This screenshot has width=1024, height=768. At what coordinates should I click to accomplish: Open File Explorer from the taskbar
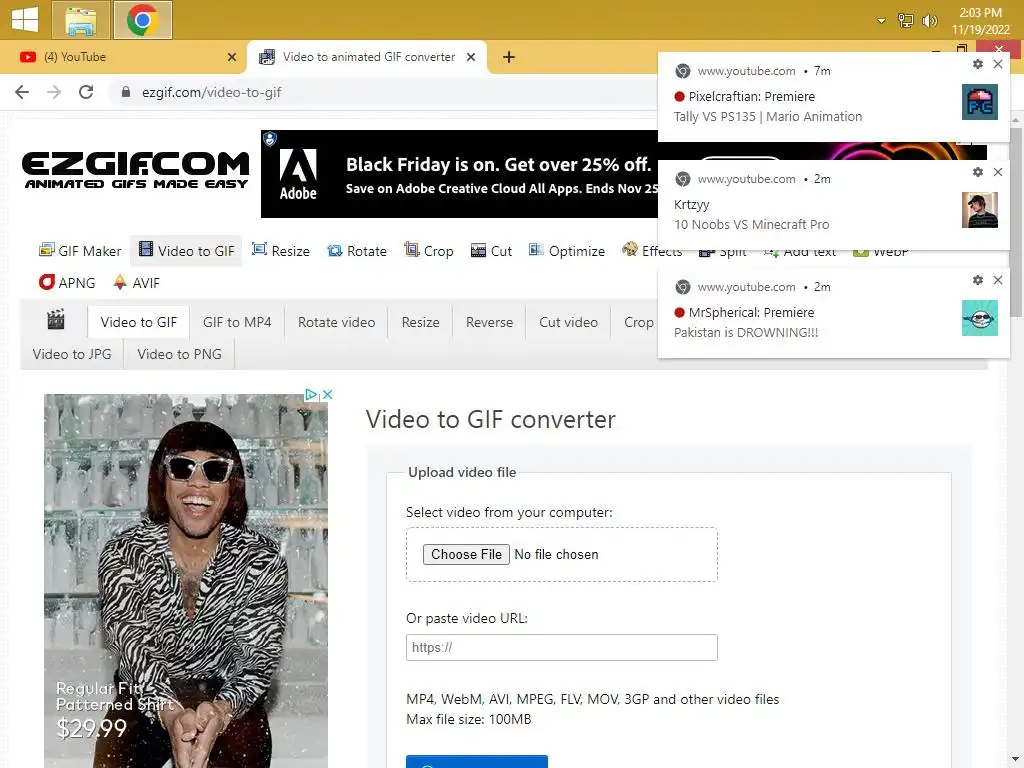click(x=81, y=20)
